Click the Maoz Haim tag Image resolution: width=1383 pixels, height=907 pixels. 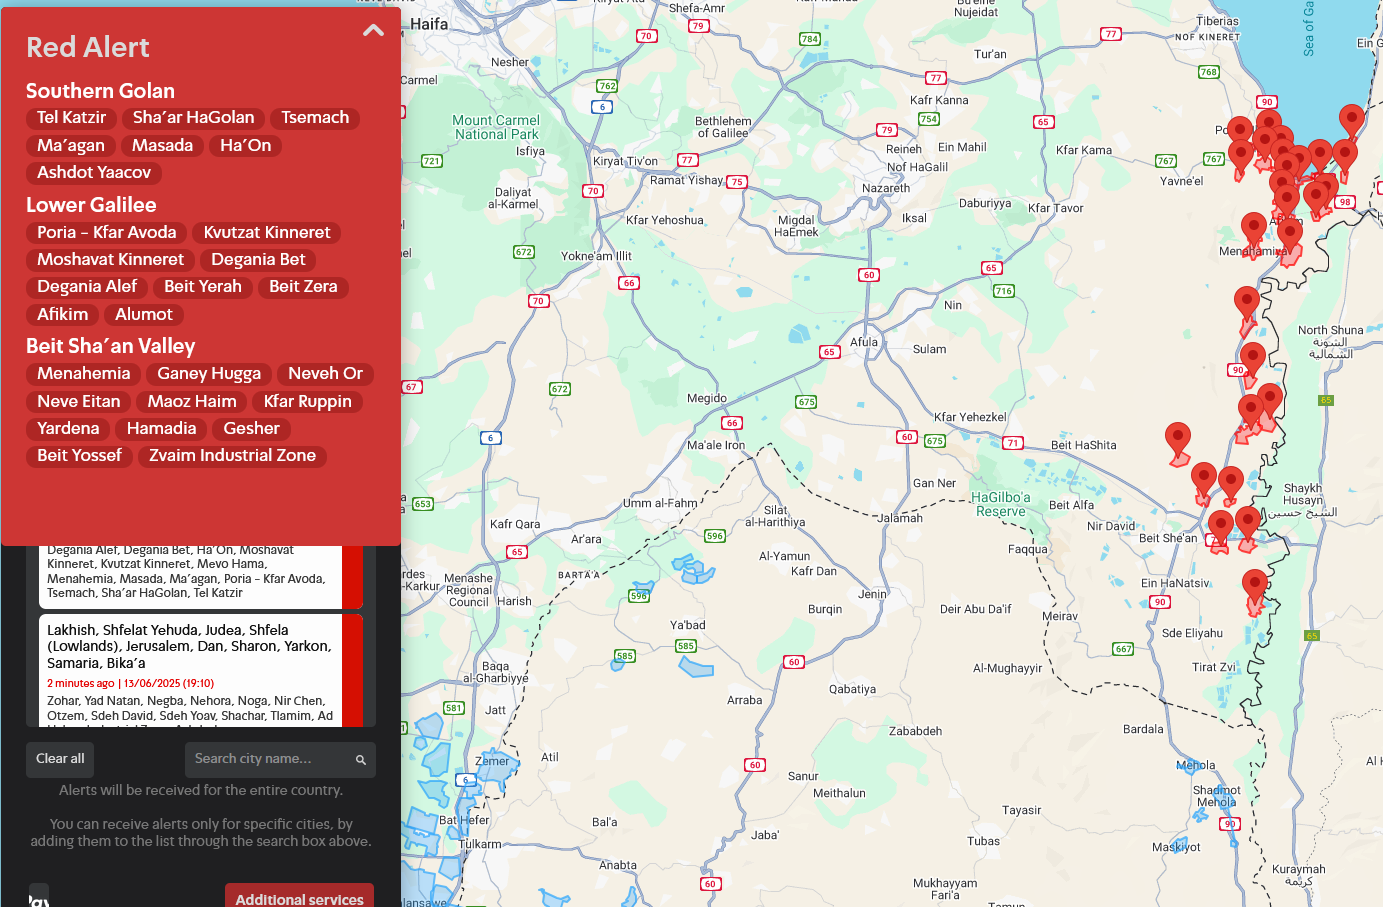[192, 402]
